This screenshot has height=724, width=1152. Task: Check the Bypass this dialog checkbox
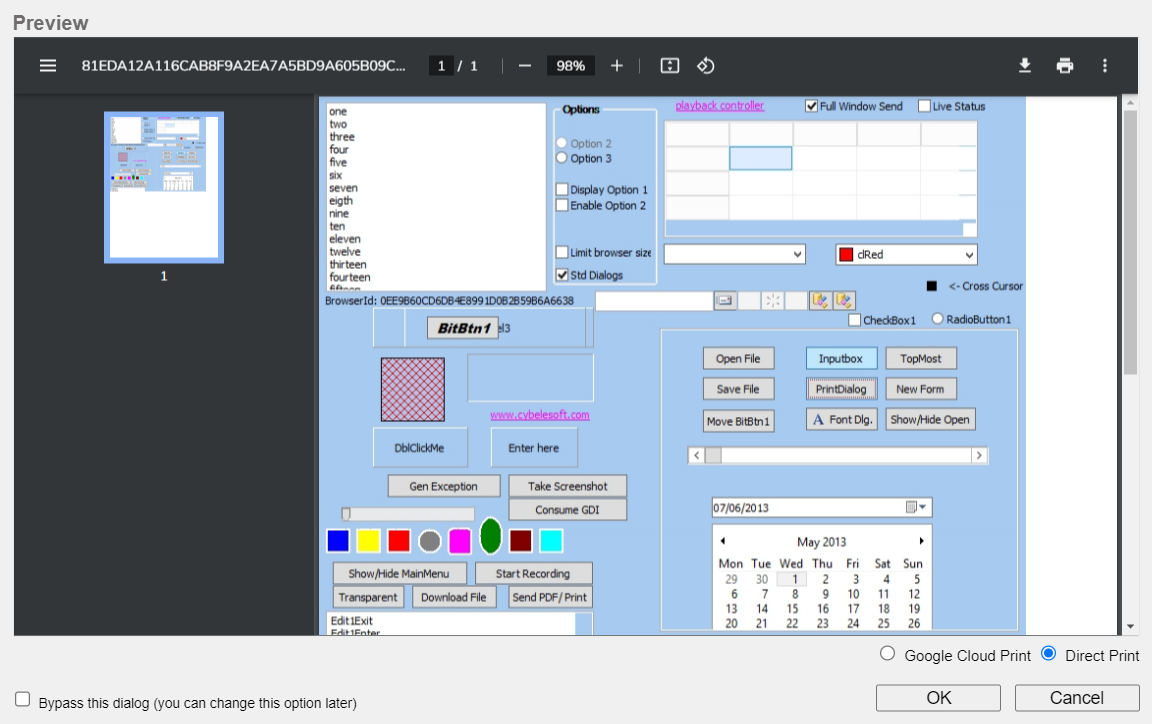coord(22,699)
